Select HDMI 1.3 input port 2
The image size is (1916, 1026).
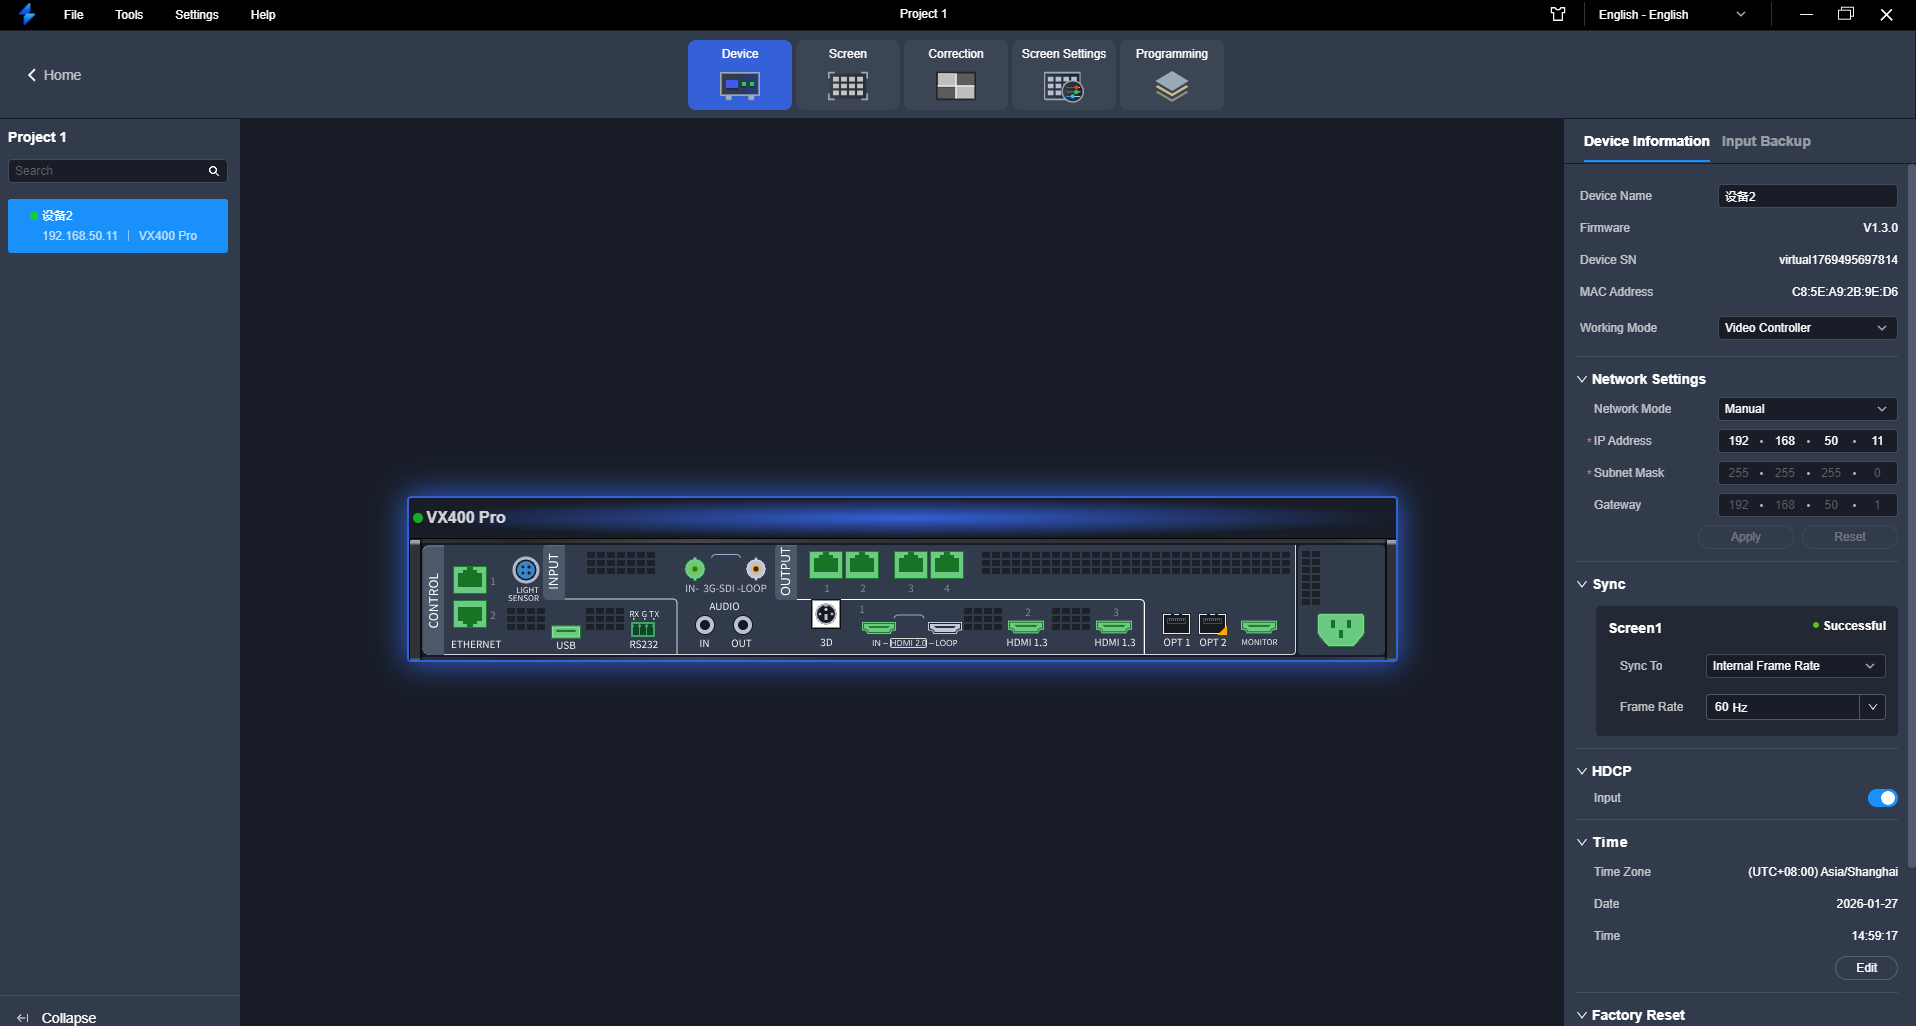pyautogui.click(x=1026, y=627)
